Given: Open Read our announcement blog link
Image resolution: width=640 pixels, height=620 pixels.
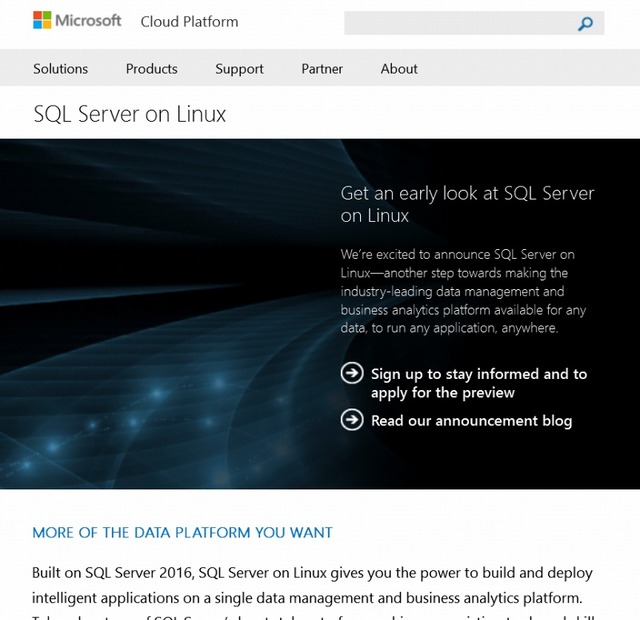Looking at the screenshot, I should (471, 420).
